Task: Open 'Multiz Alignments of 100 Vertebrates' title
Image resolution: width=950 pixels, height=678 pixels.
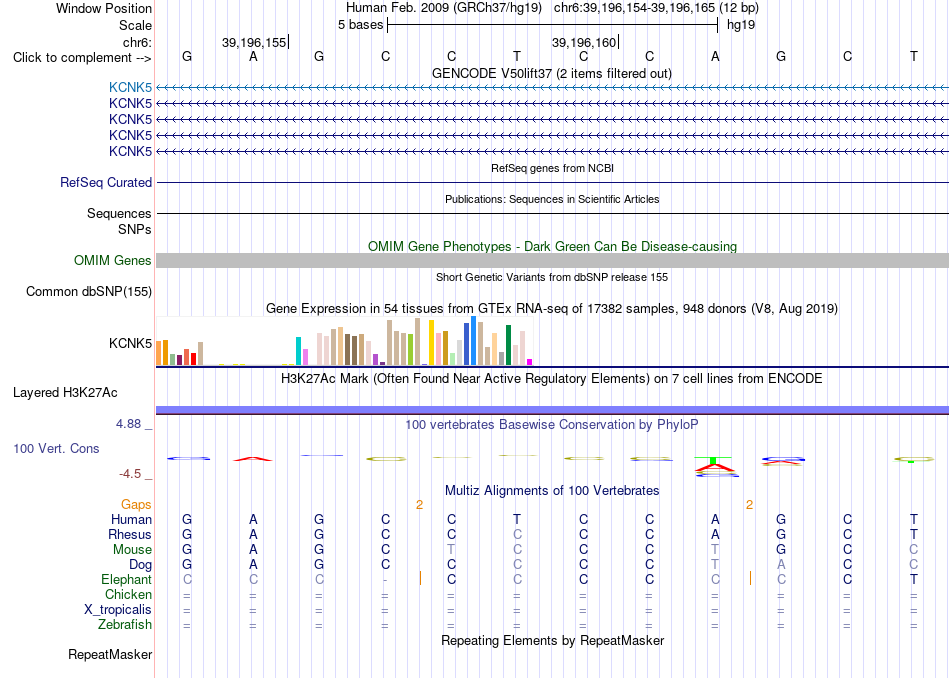Action: tap(552, 490)
